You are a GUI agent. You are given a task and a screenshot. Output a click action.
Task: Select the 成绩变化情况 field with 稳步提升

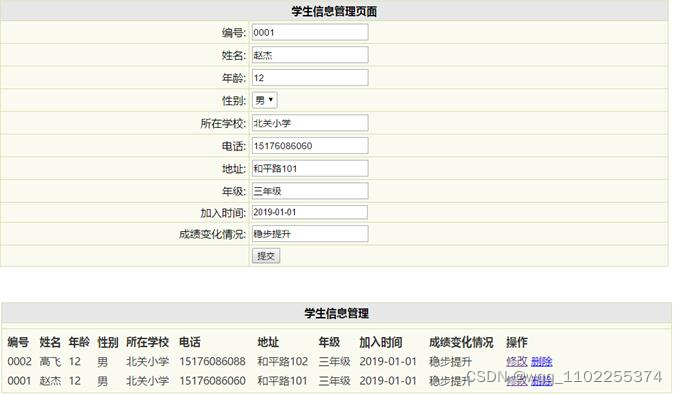(310, 234)
